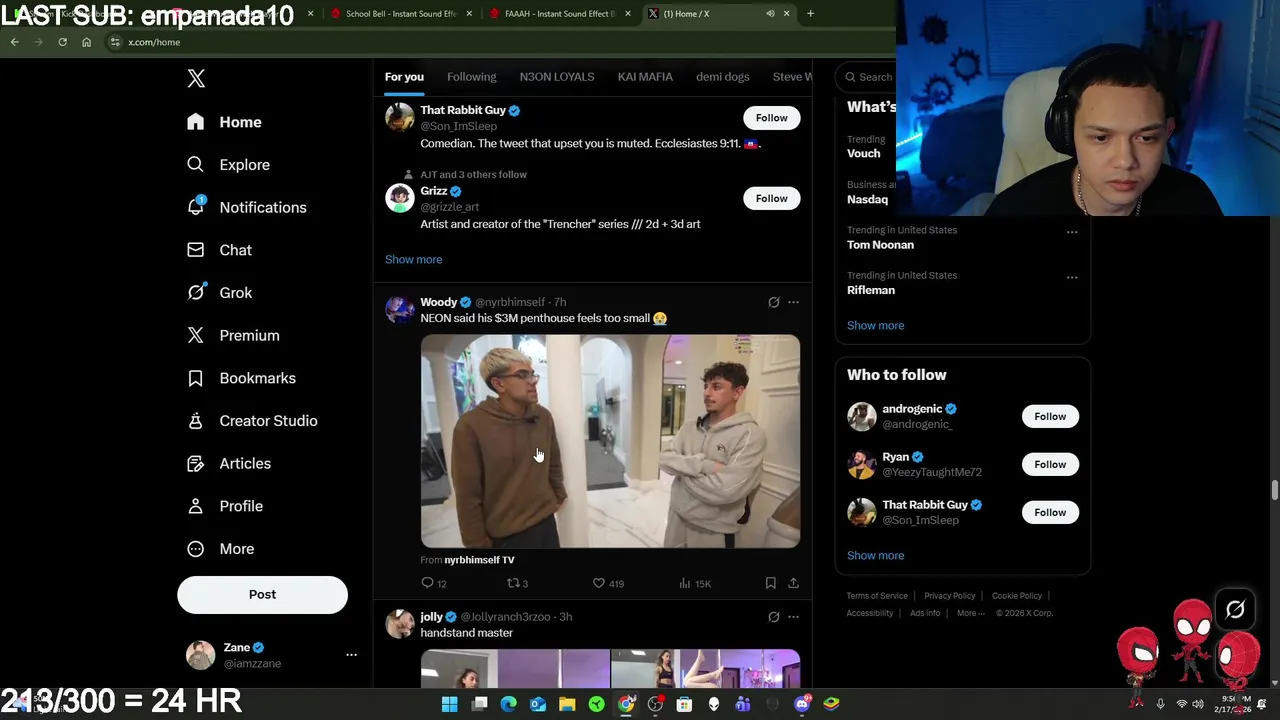This screenshot has height=720, width=1280.
Task: Follow Grizz in the feed
Action: pos(771,198)
